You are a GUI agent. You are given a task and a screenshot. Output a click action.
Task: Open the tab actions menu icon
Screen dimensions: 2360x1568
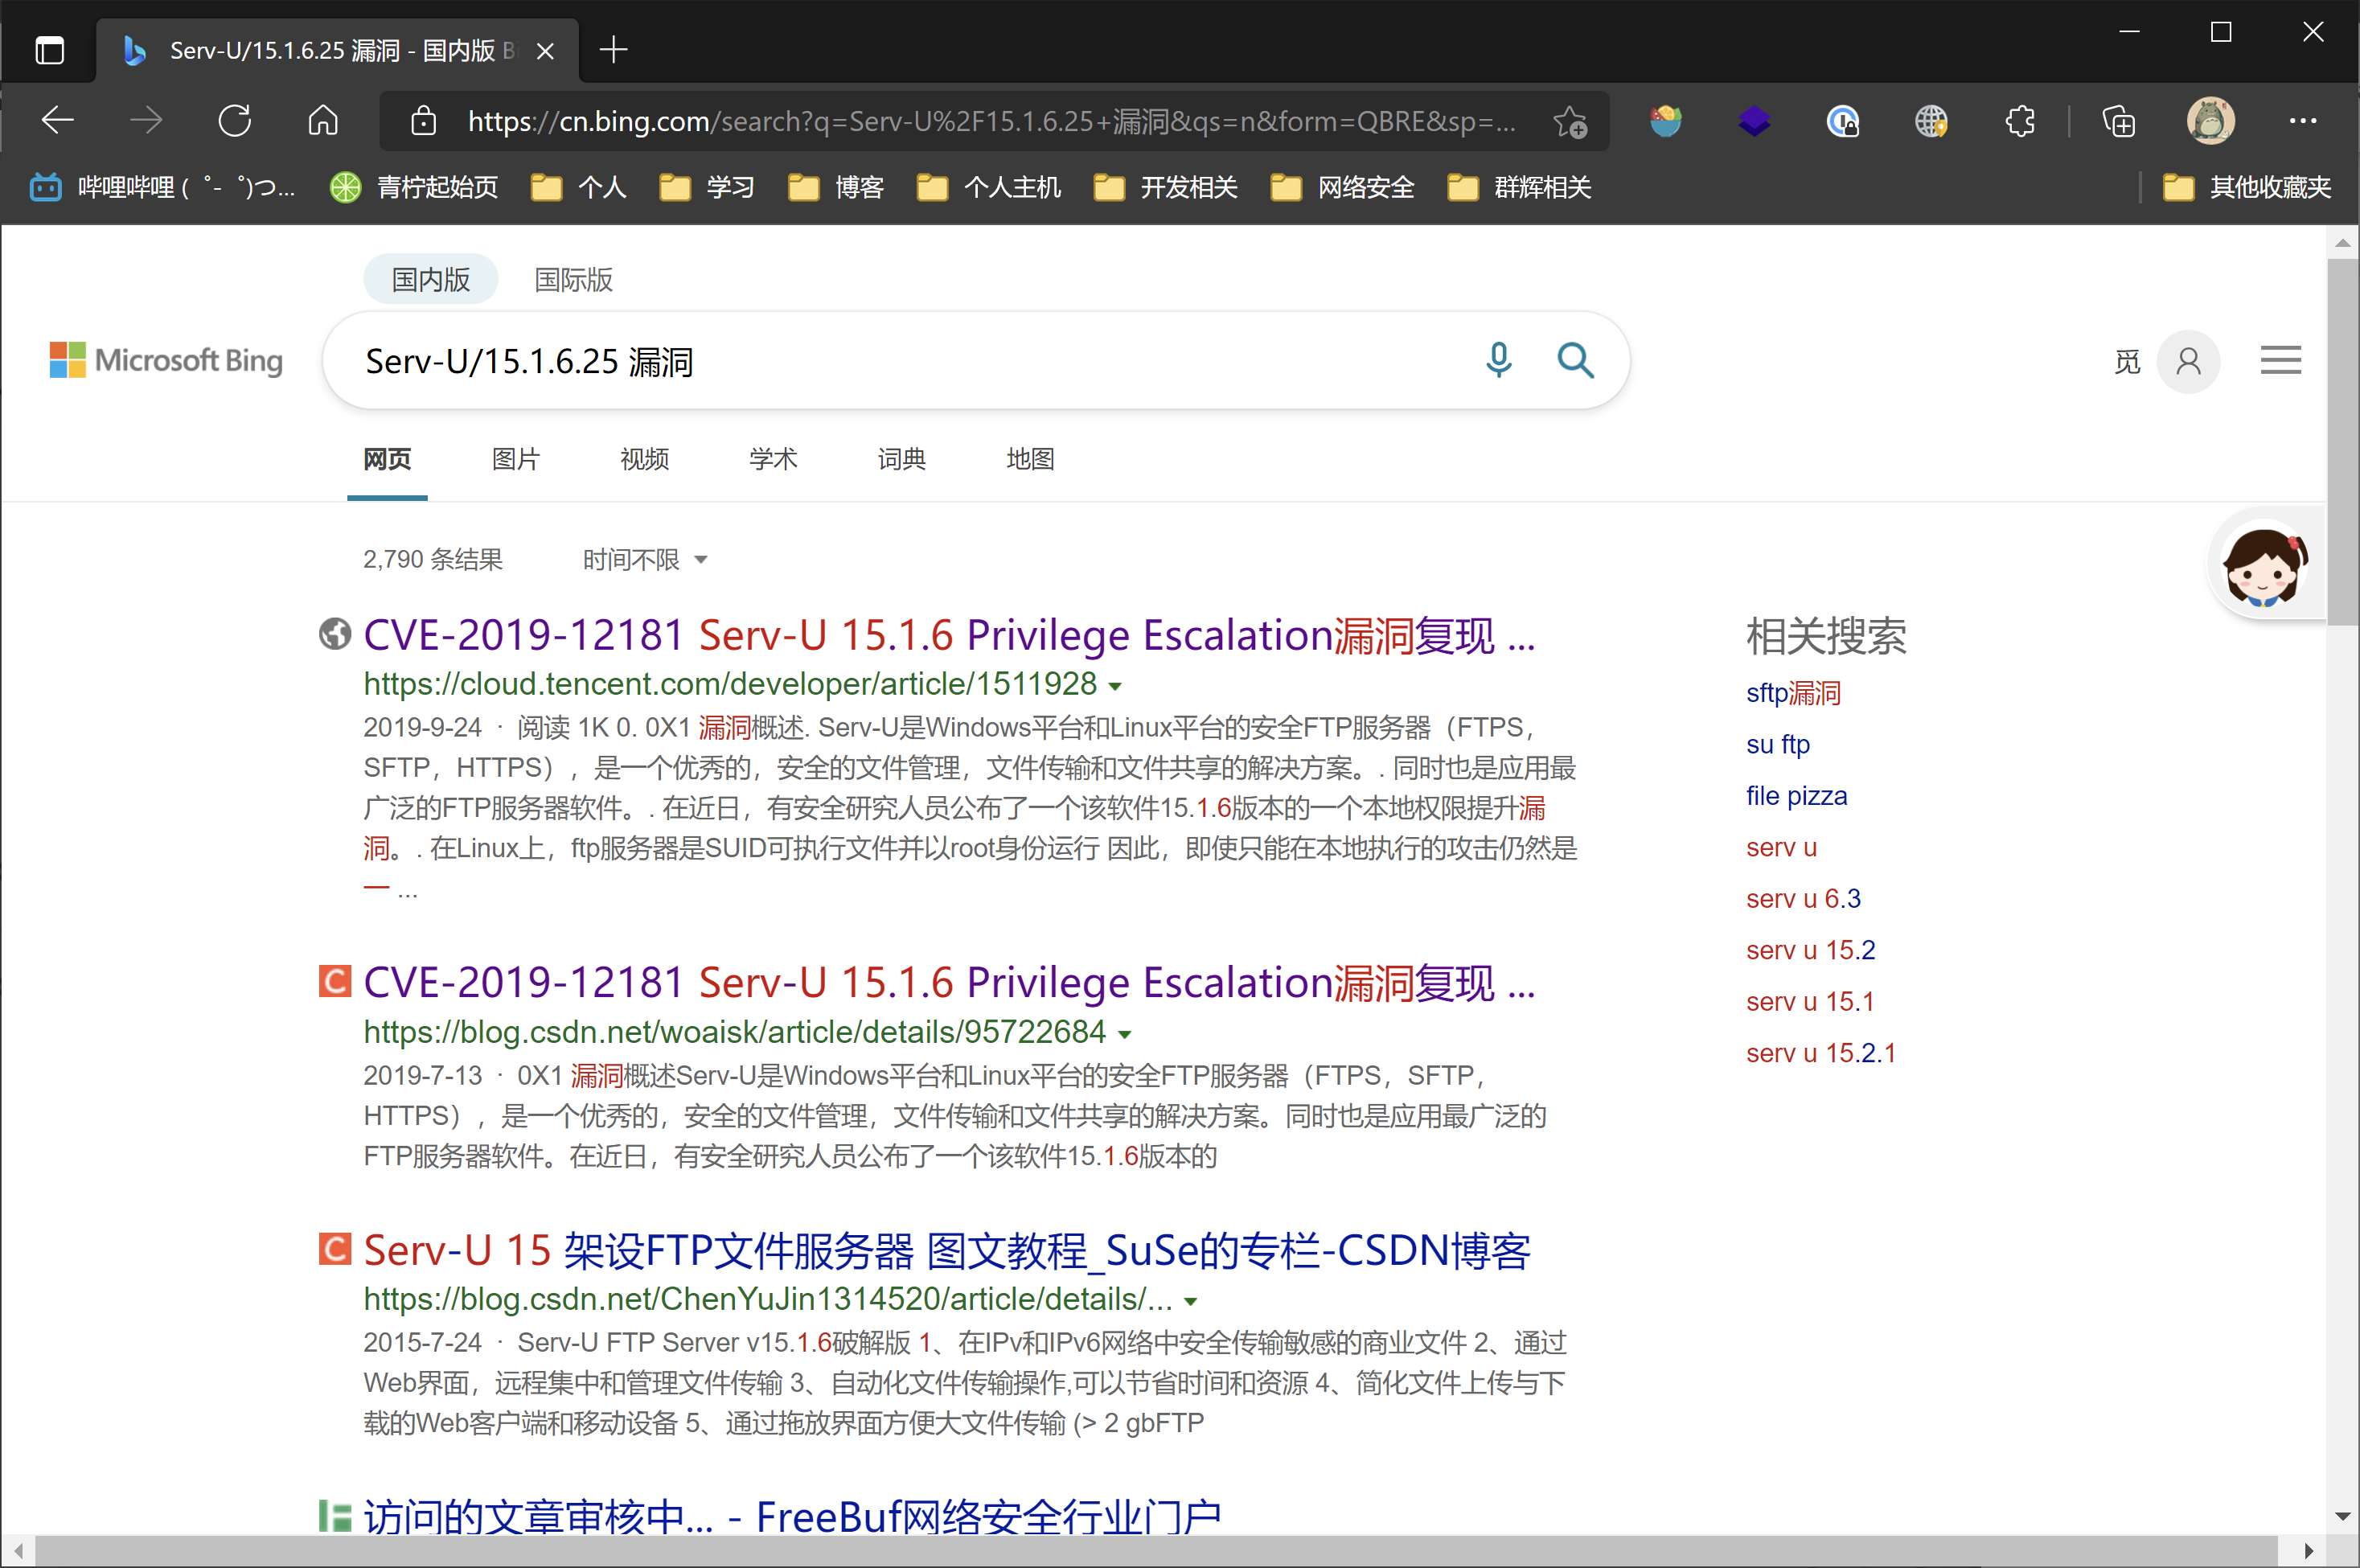click(x=49, y=50)
